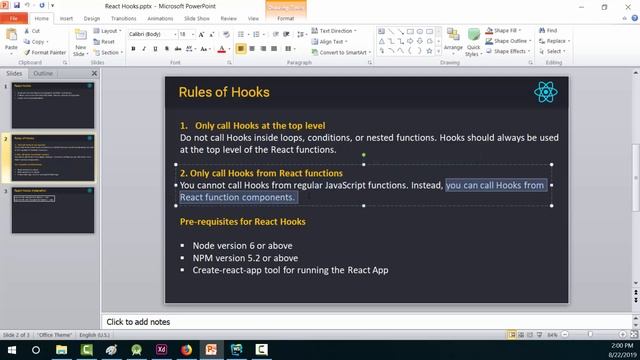The height and width of the screenshot is (360, 640).
Task: Increase font size with grow font icon
Action: (x=201, y=35)
